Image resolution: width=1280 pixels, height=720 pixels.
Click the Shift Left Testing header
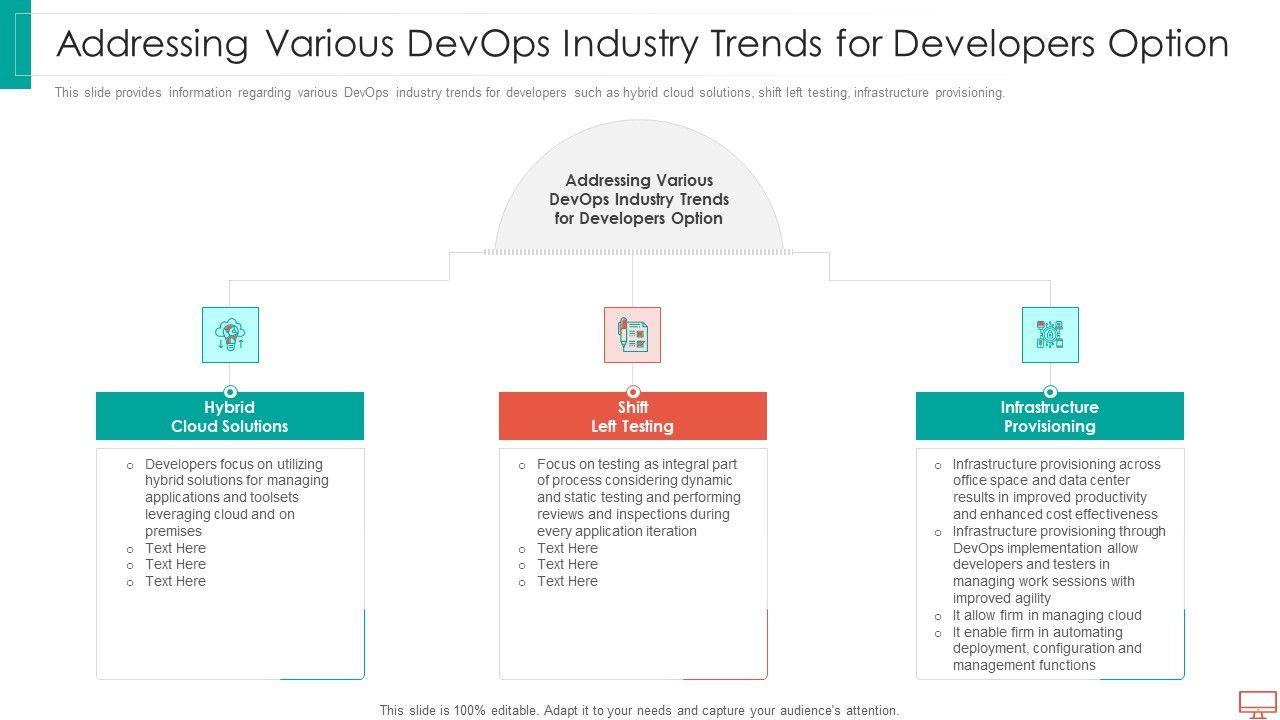point(632,417)
